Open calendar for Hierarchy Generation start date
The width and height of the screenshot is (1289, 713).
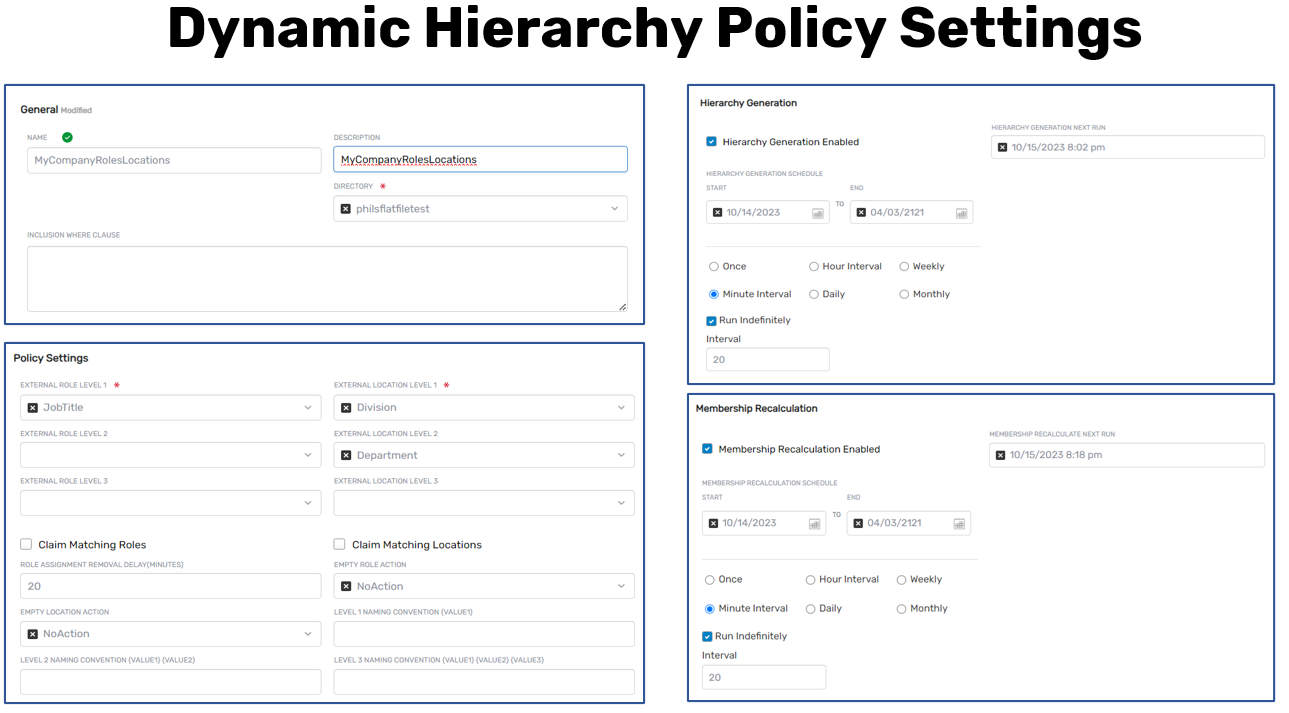[x=817, y=213]
